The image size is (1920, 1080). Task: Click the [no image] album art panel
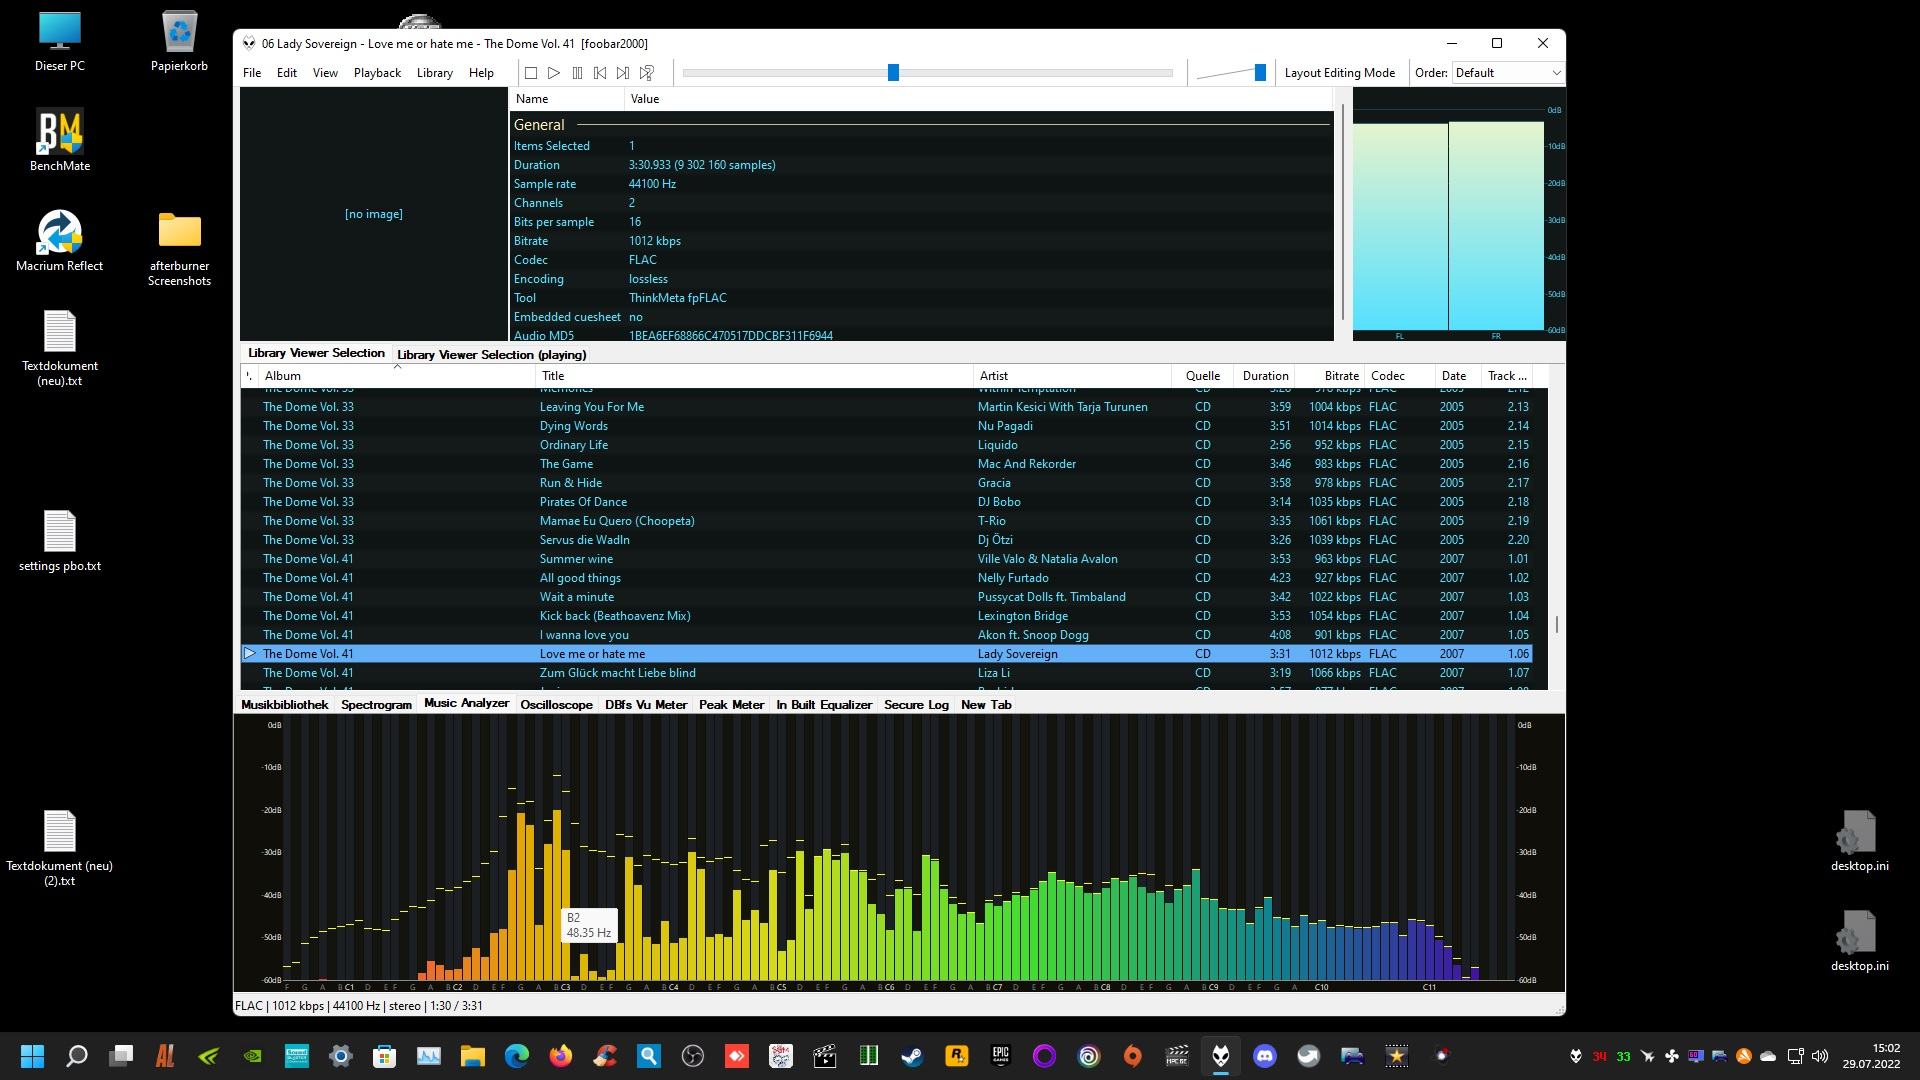(x=374, y=214)
